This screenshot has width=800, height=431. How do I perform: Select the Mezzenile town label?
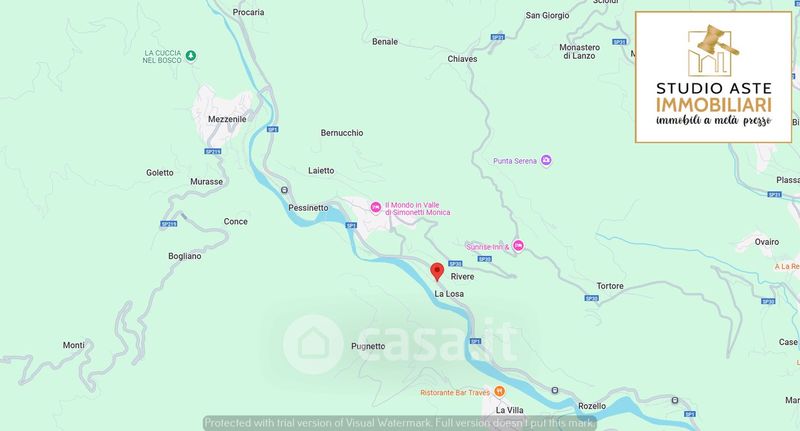pos(227,119)
